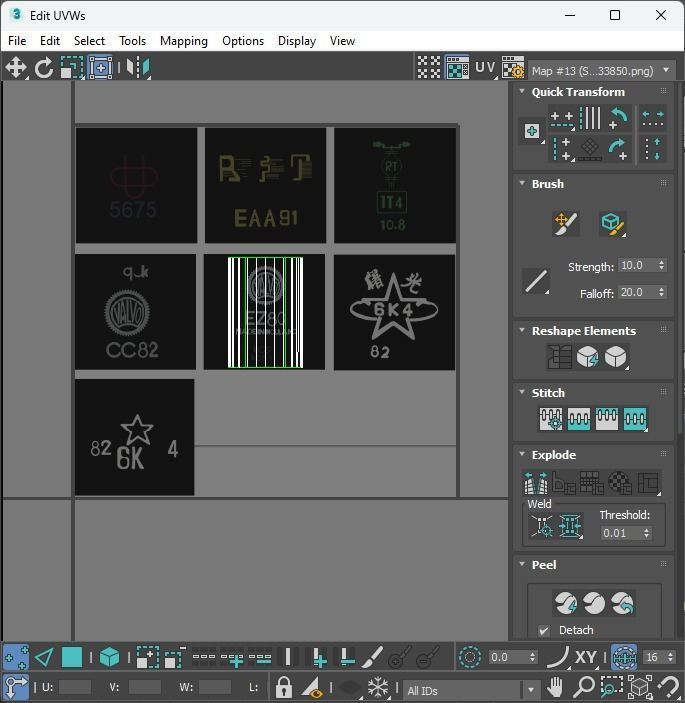
Task: Enable Edge sub-object mode
Action: point(44,658)
